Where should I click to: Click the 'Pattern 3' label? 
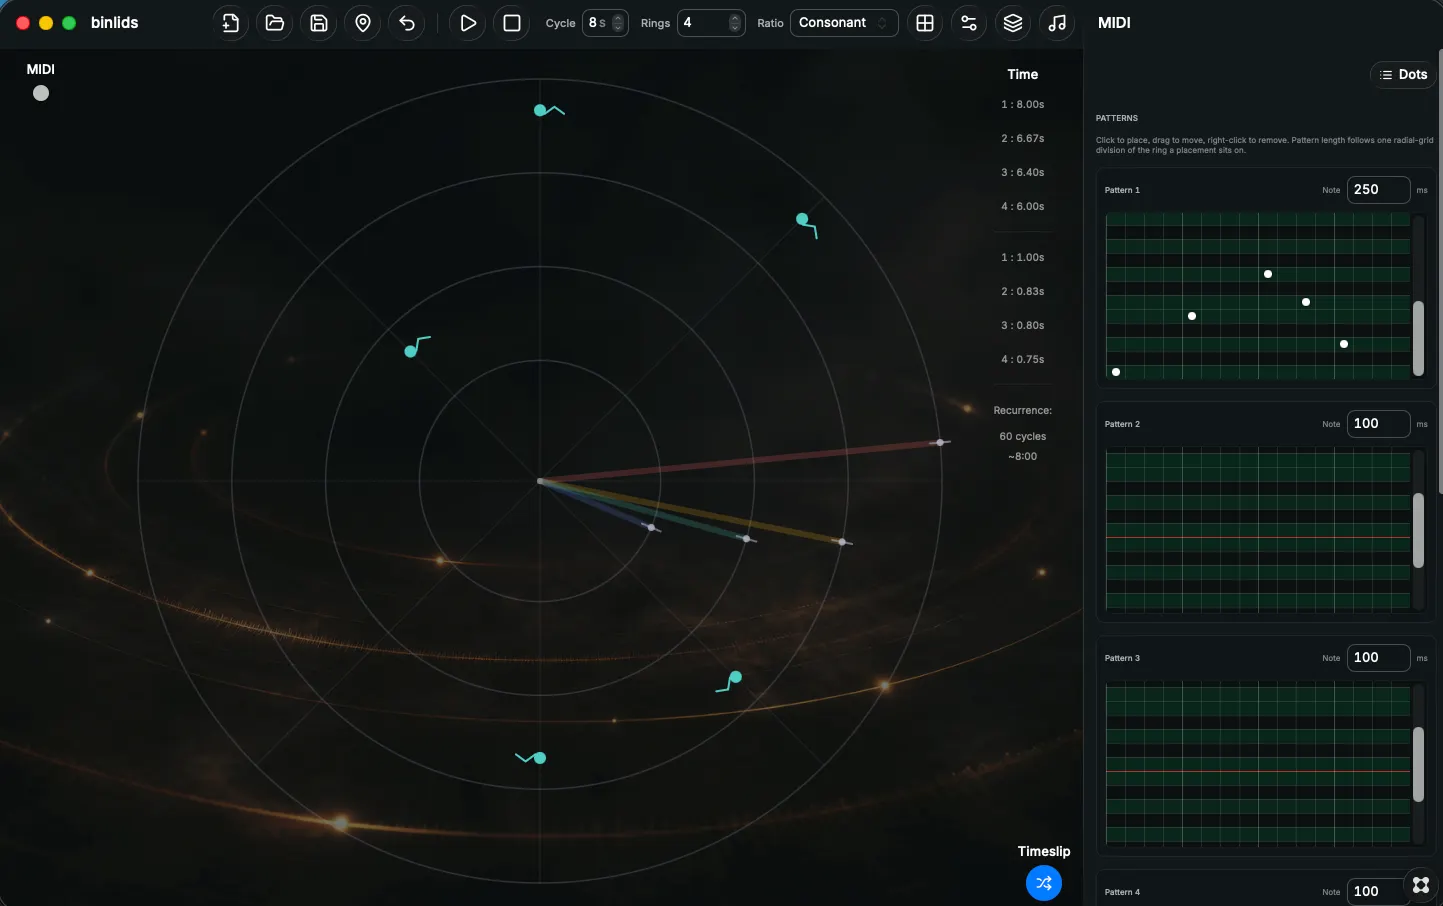pos(1122,658)
